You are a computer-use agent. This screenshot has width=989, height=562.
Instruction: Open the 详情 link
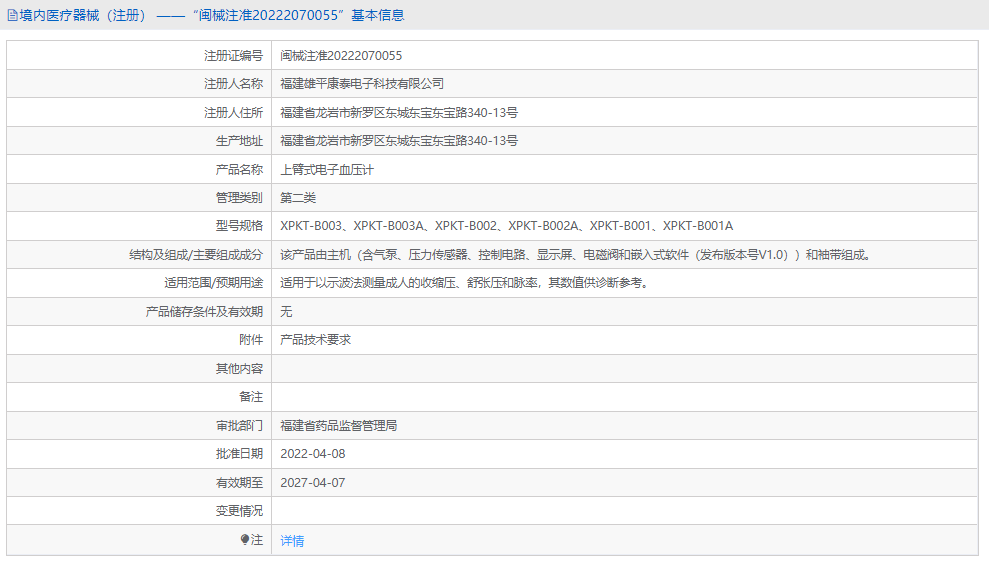292,541
